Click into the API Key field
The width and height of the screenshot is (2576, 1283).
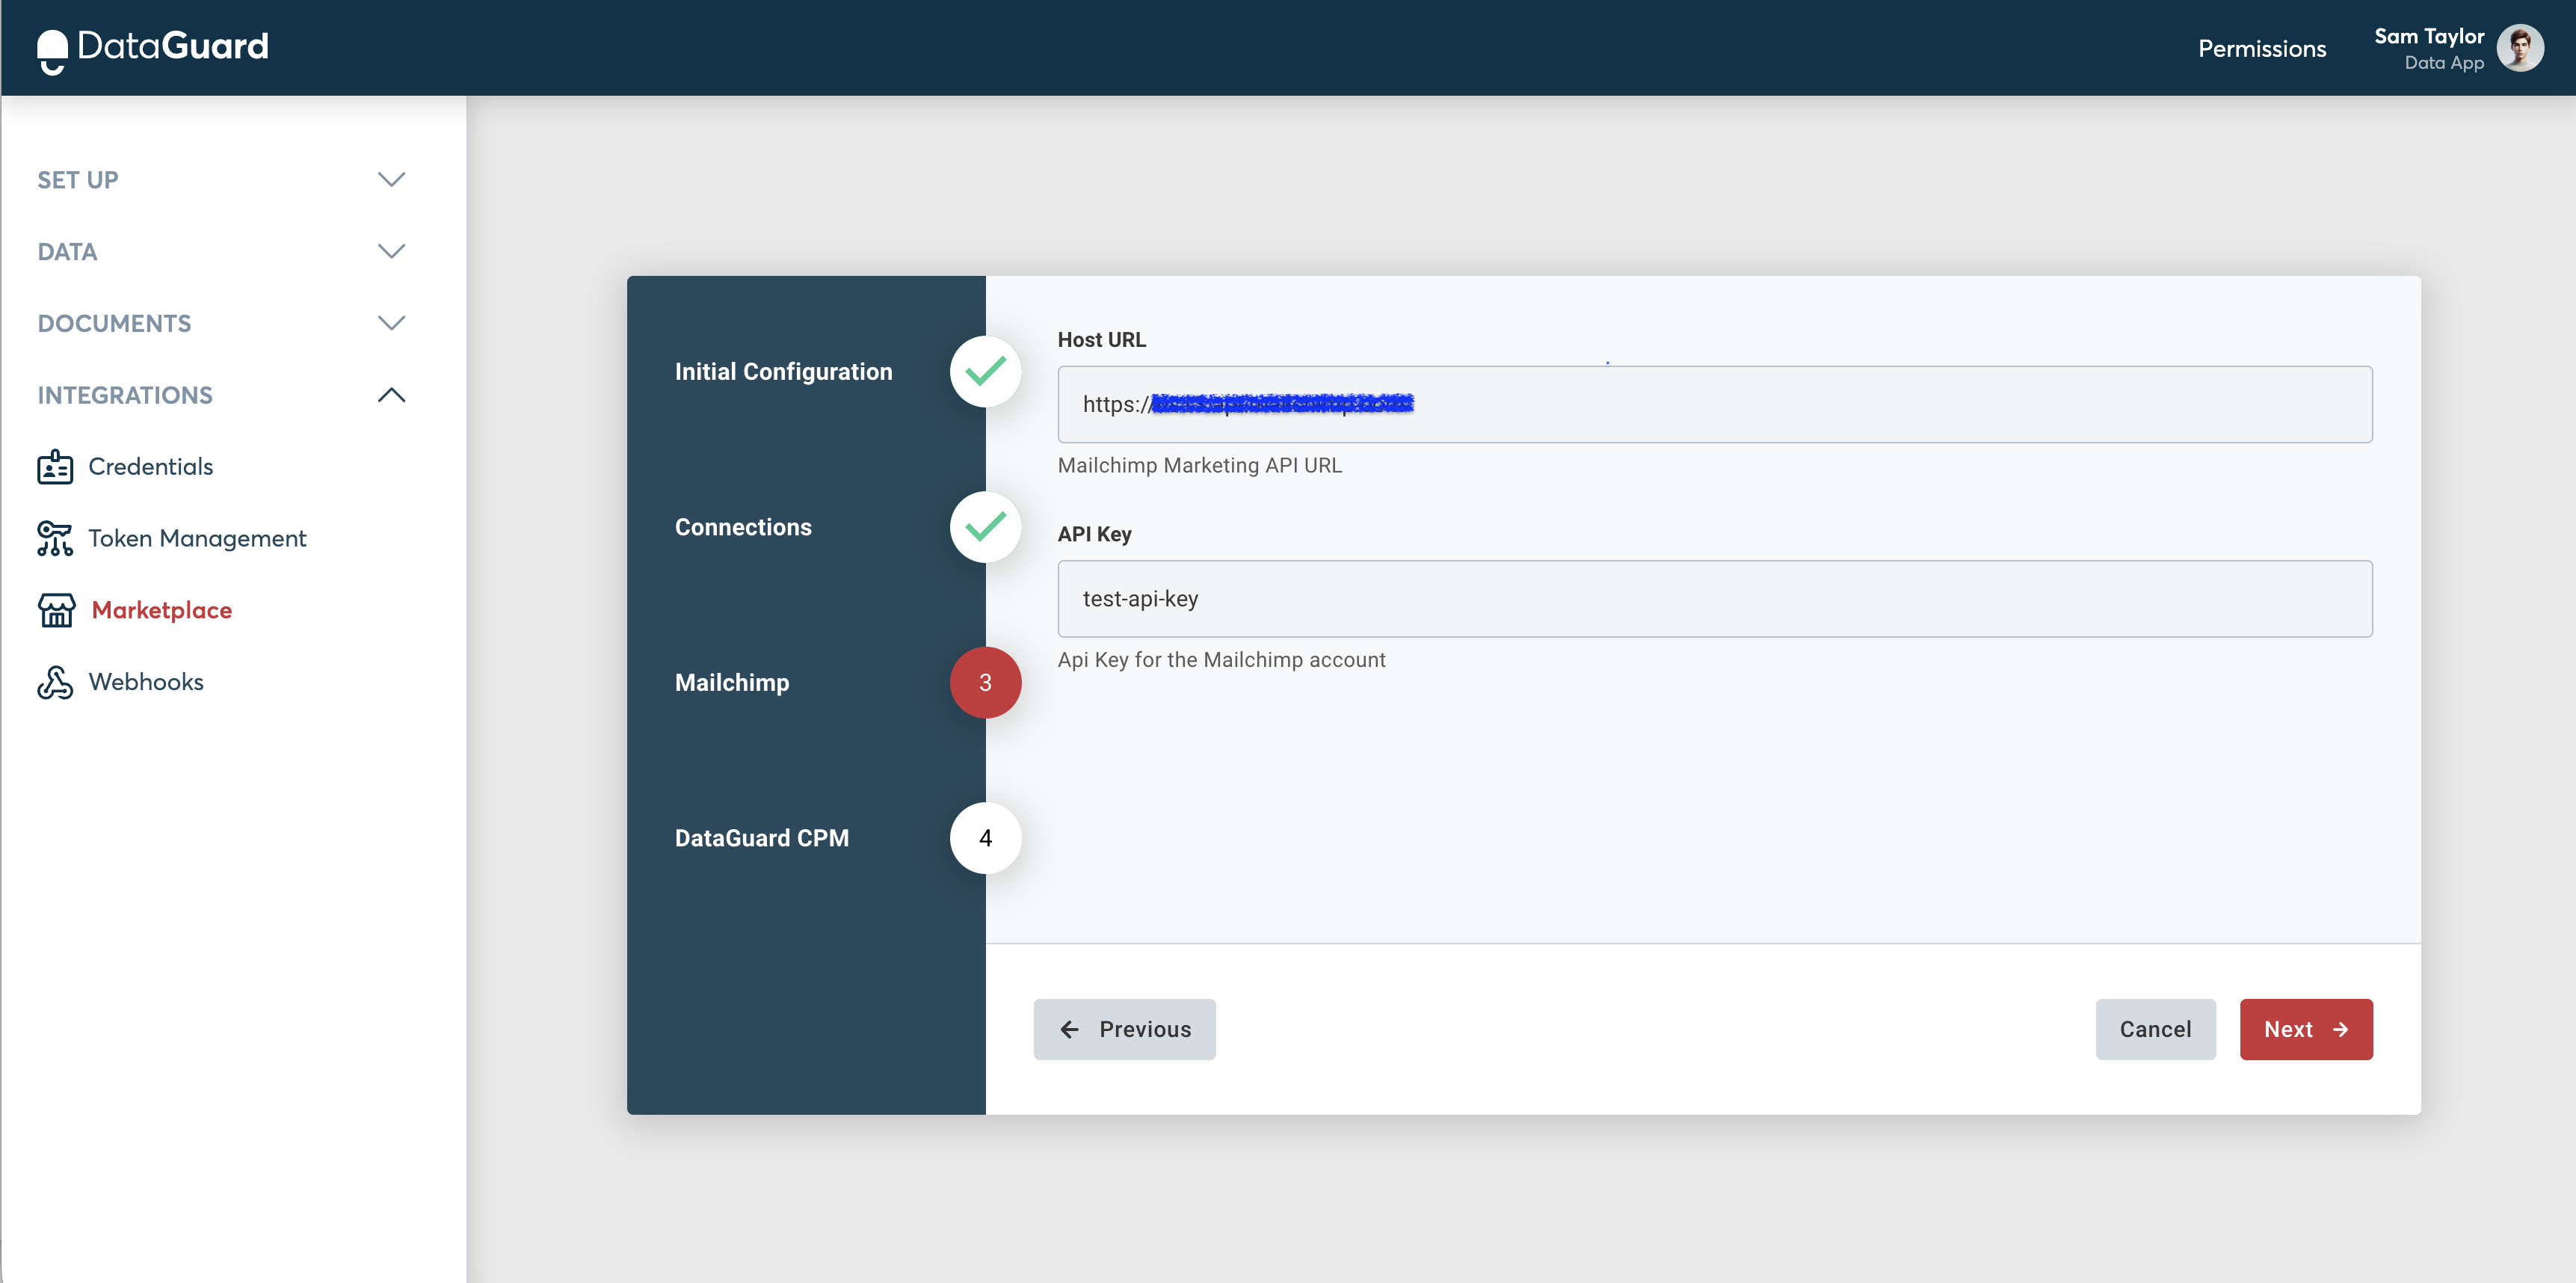[1714, 599]
